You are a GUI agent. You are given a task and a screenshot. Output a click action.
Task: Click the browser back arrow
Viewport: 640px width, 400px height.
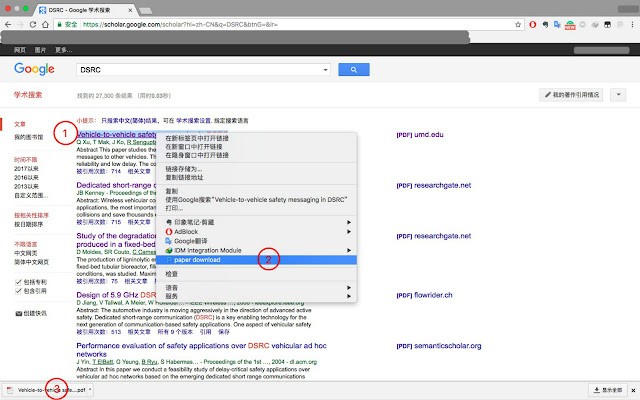(x=8, y=24)
